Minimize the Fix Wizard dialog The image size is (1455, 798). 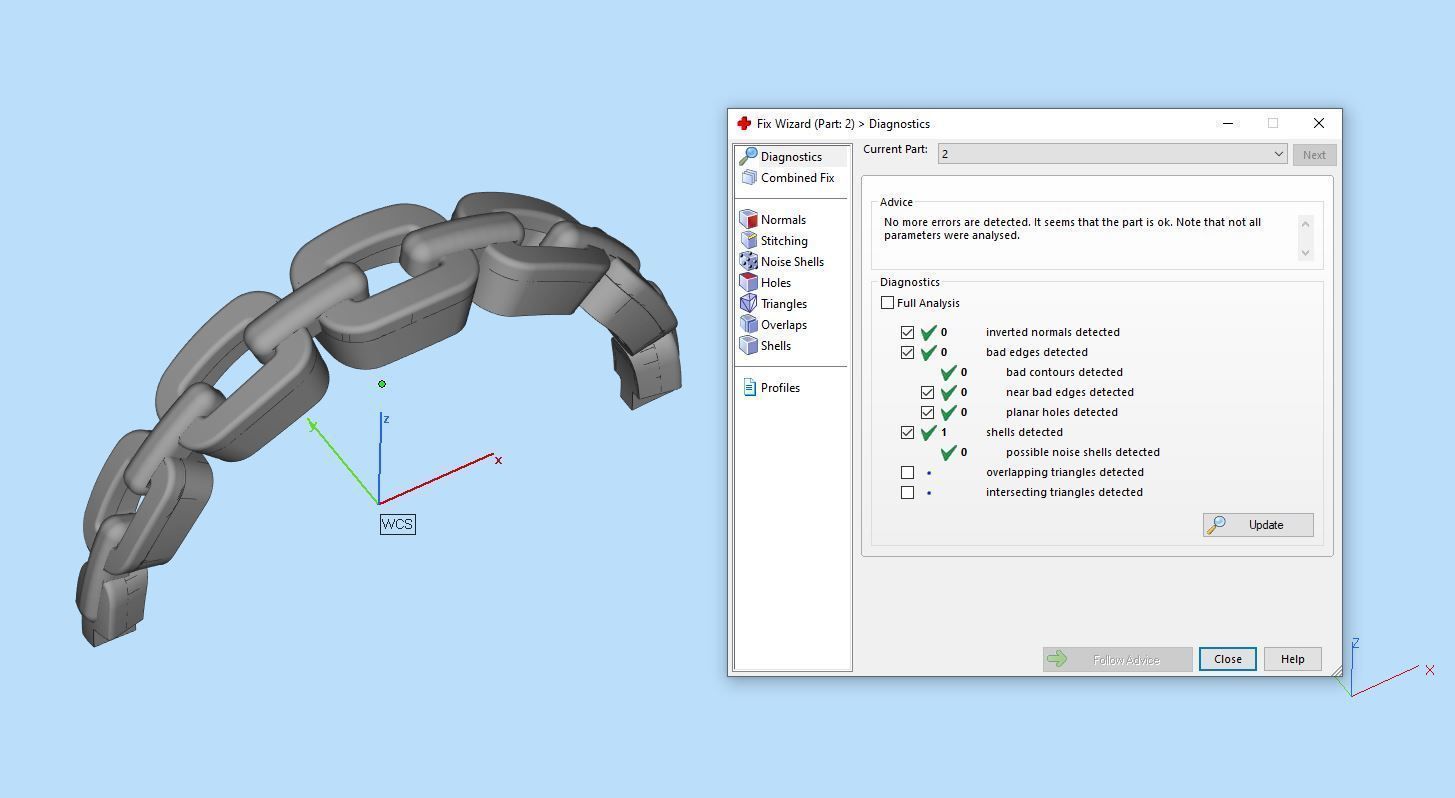pyautogui.click(x=1227, y=123)
